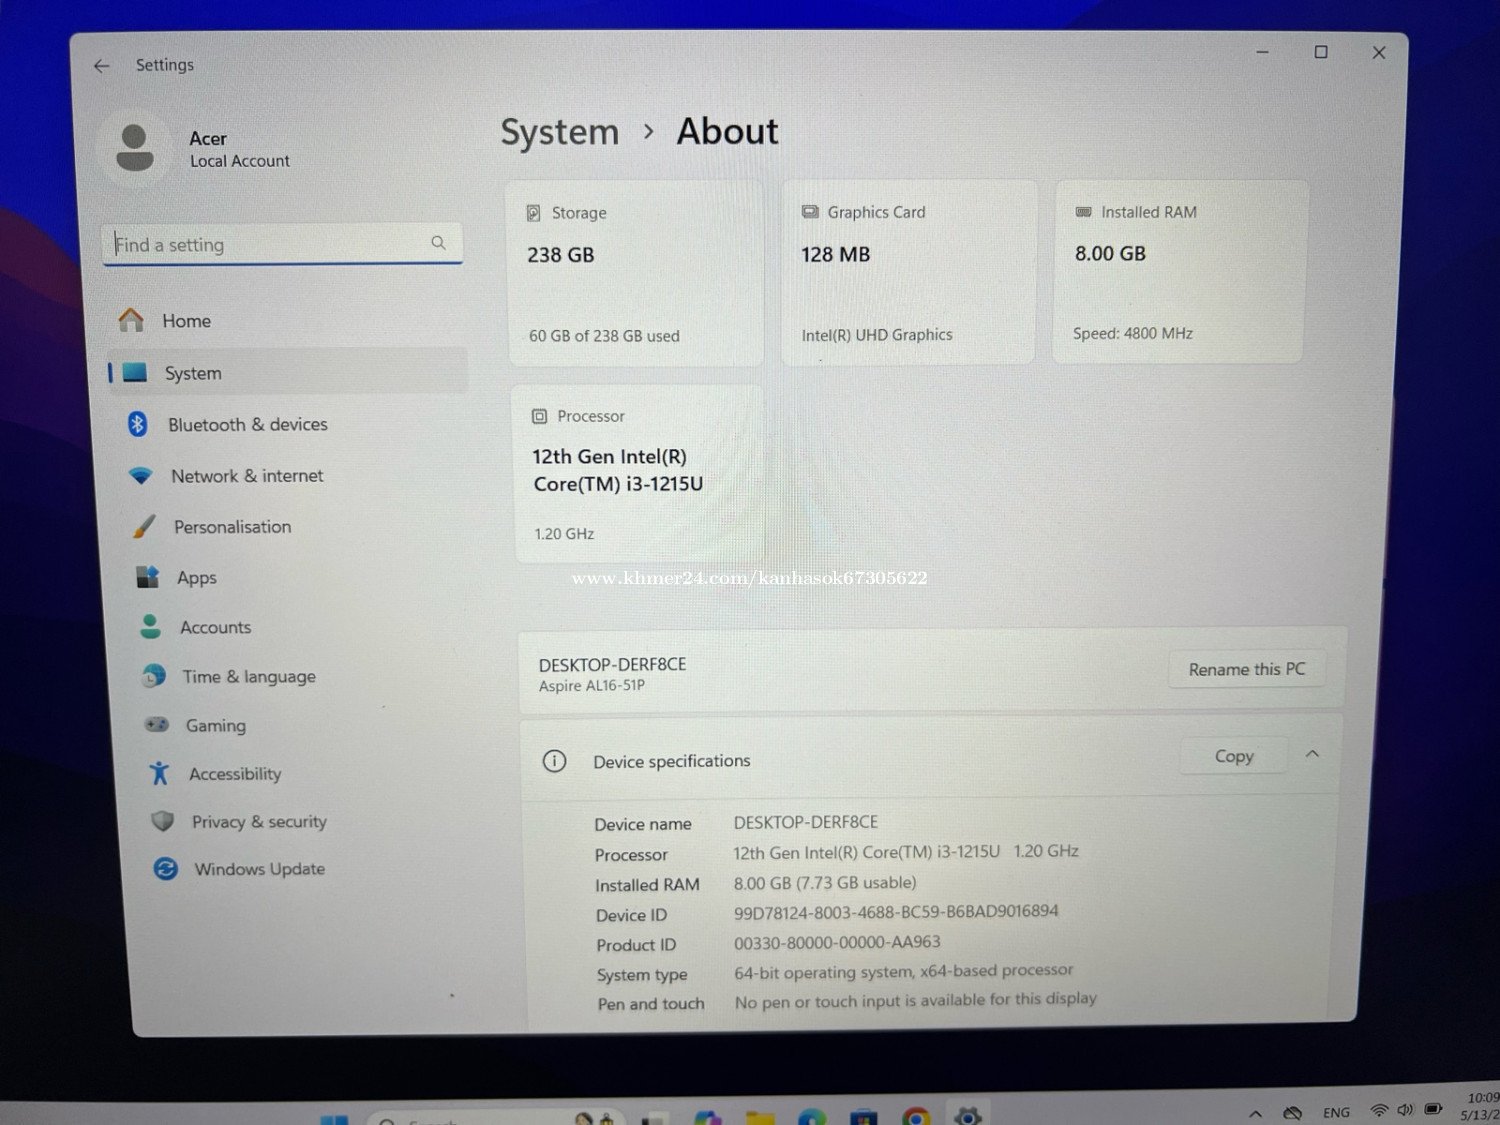
Task: Collapse the Device specifications section
Action: [x=1313, y=754]
